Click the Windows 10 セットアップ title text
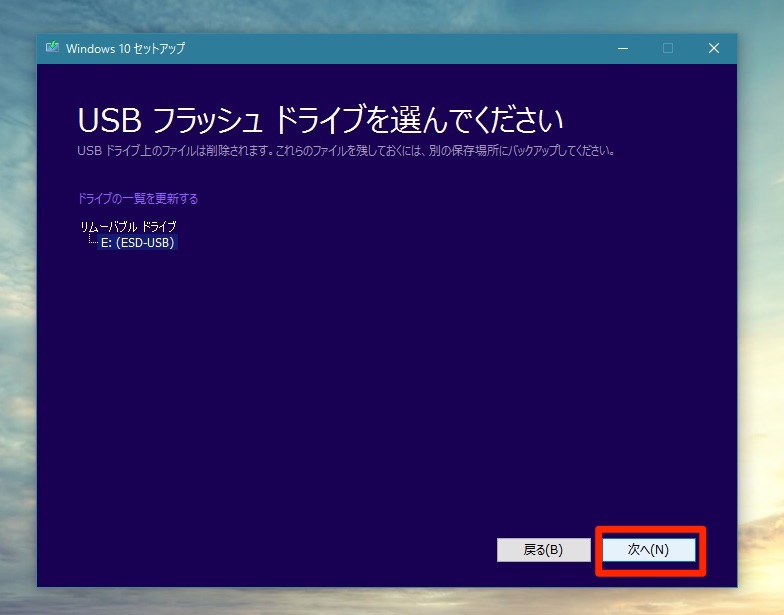This screenshot has height=615, width=784. point(126,48)
